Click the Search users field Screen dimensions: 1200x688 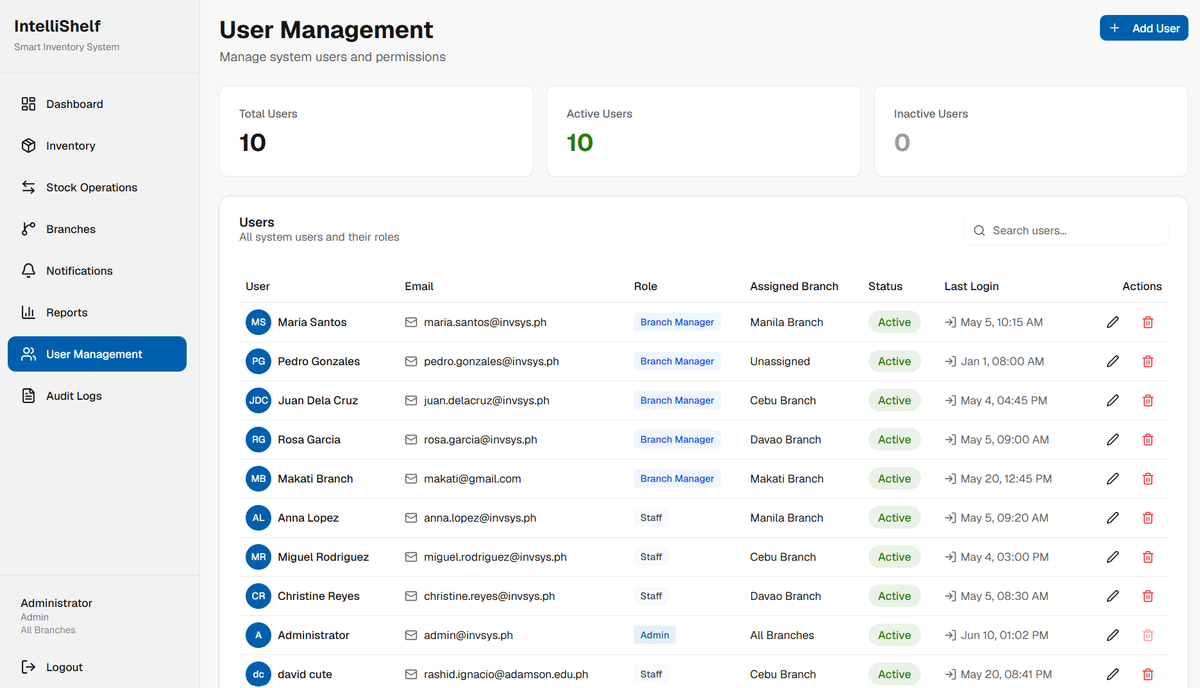click(x=1066, y=230)
